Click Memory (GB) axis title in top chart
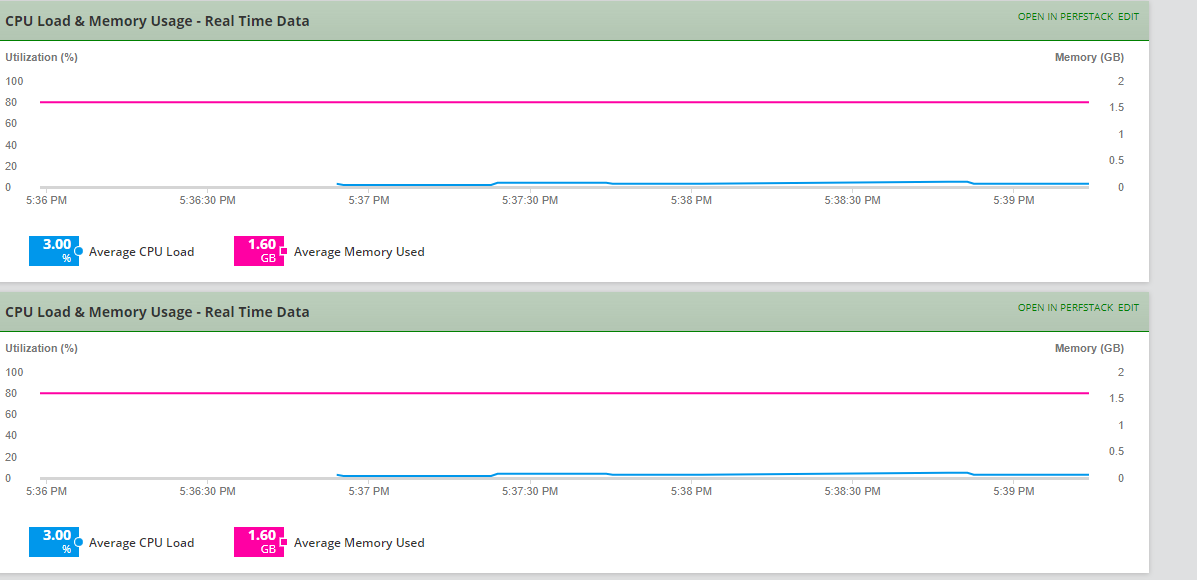 point(1089,56)
